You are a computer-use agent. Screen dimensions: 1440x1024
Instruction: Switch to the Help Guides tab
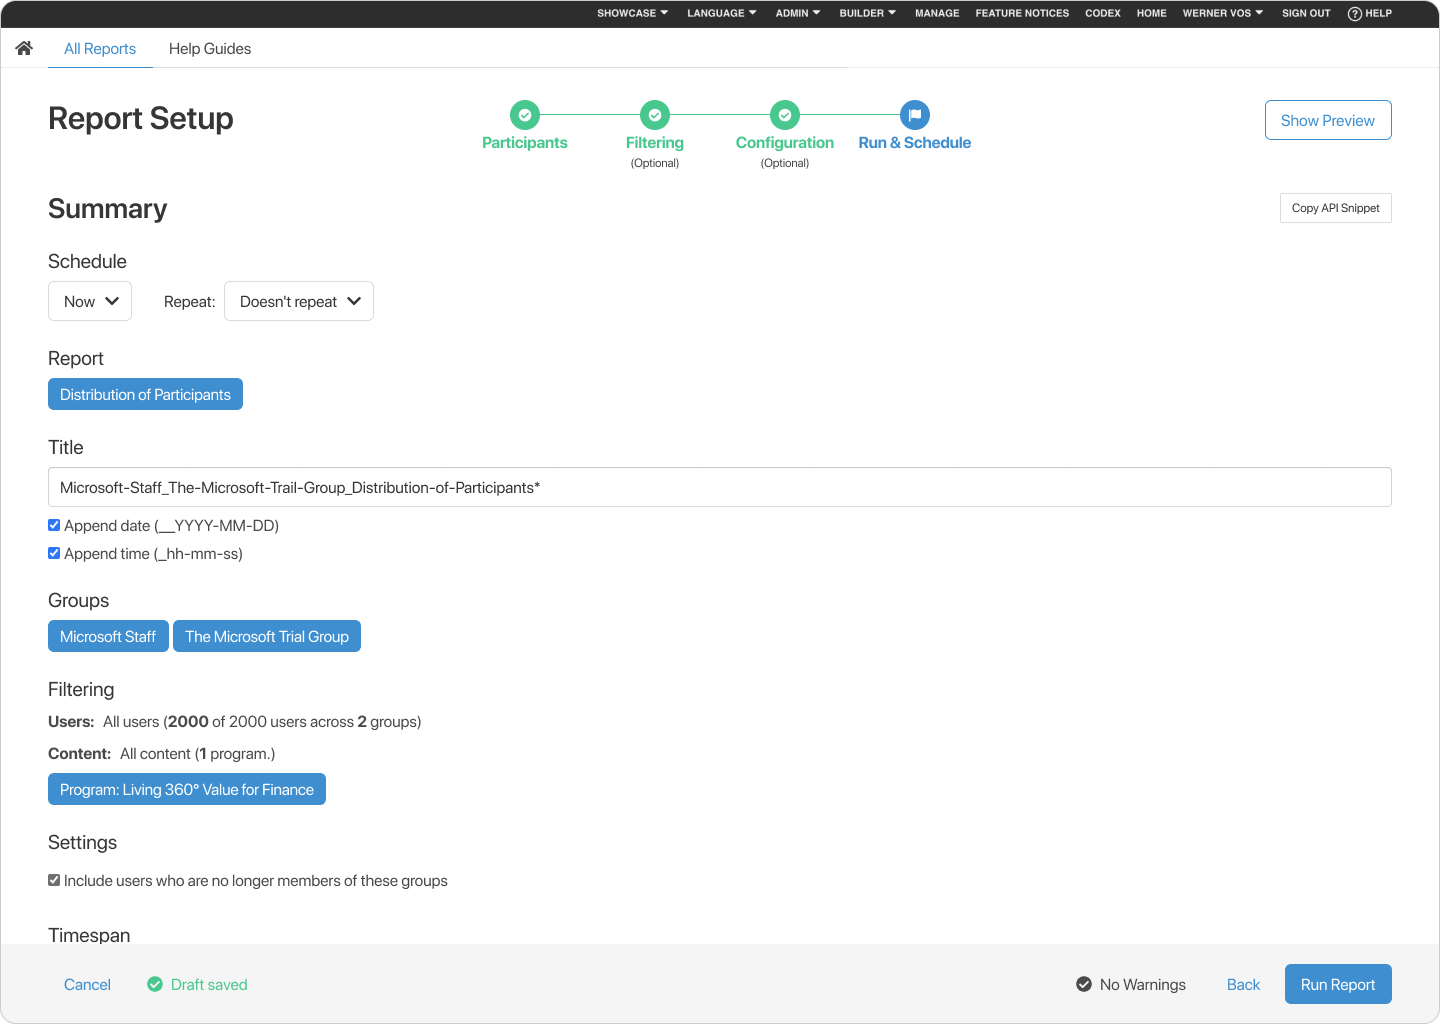210,48
